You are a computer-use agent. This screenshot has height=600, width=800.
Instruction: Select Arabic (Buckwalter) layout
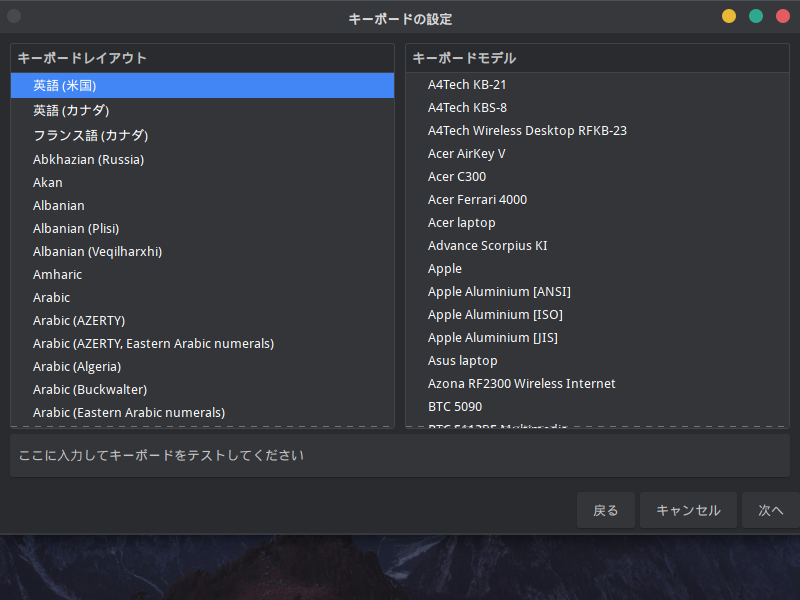tap(202, 389)
